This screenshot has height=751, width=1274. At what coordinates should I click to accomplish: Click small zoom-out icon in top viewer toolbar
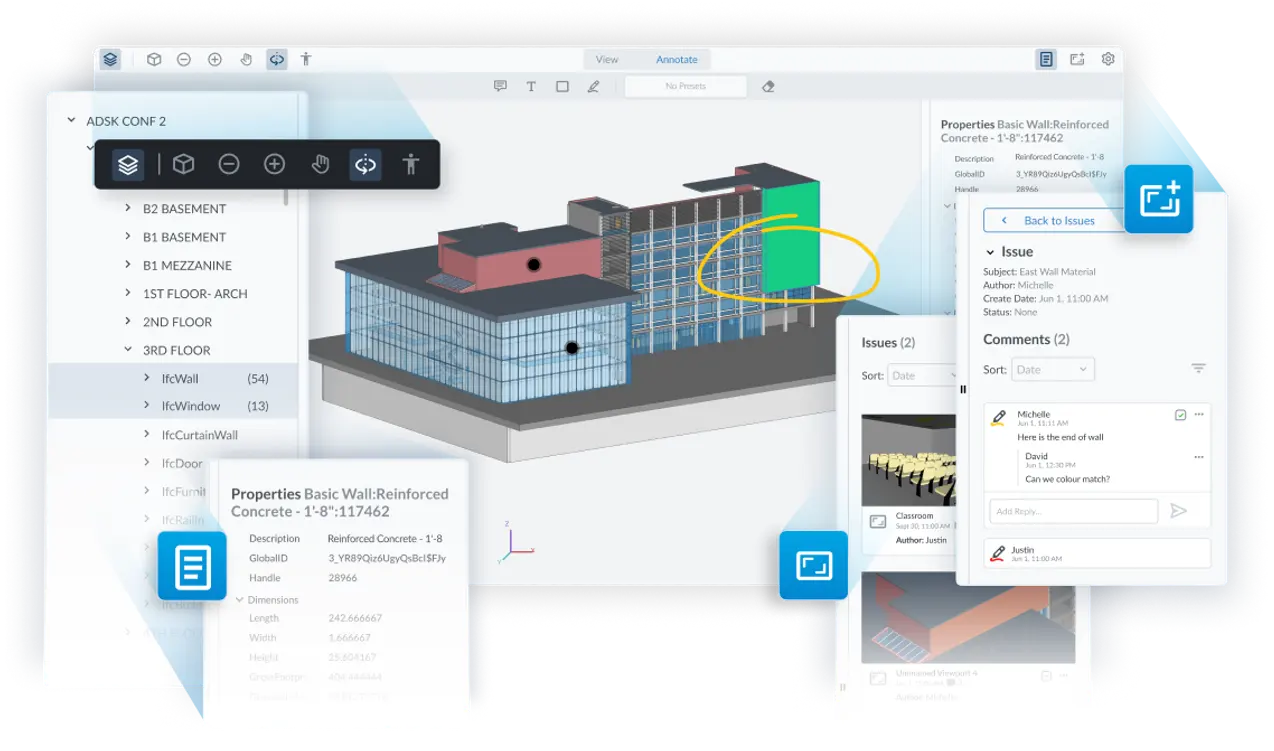click(x=184, y=59)
